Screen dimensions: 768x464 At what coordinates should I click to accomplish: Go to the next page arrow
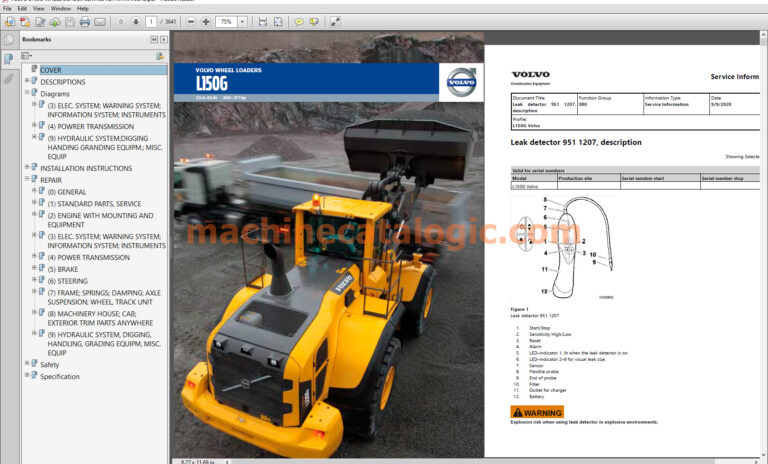click(x=136, y=22)
